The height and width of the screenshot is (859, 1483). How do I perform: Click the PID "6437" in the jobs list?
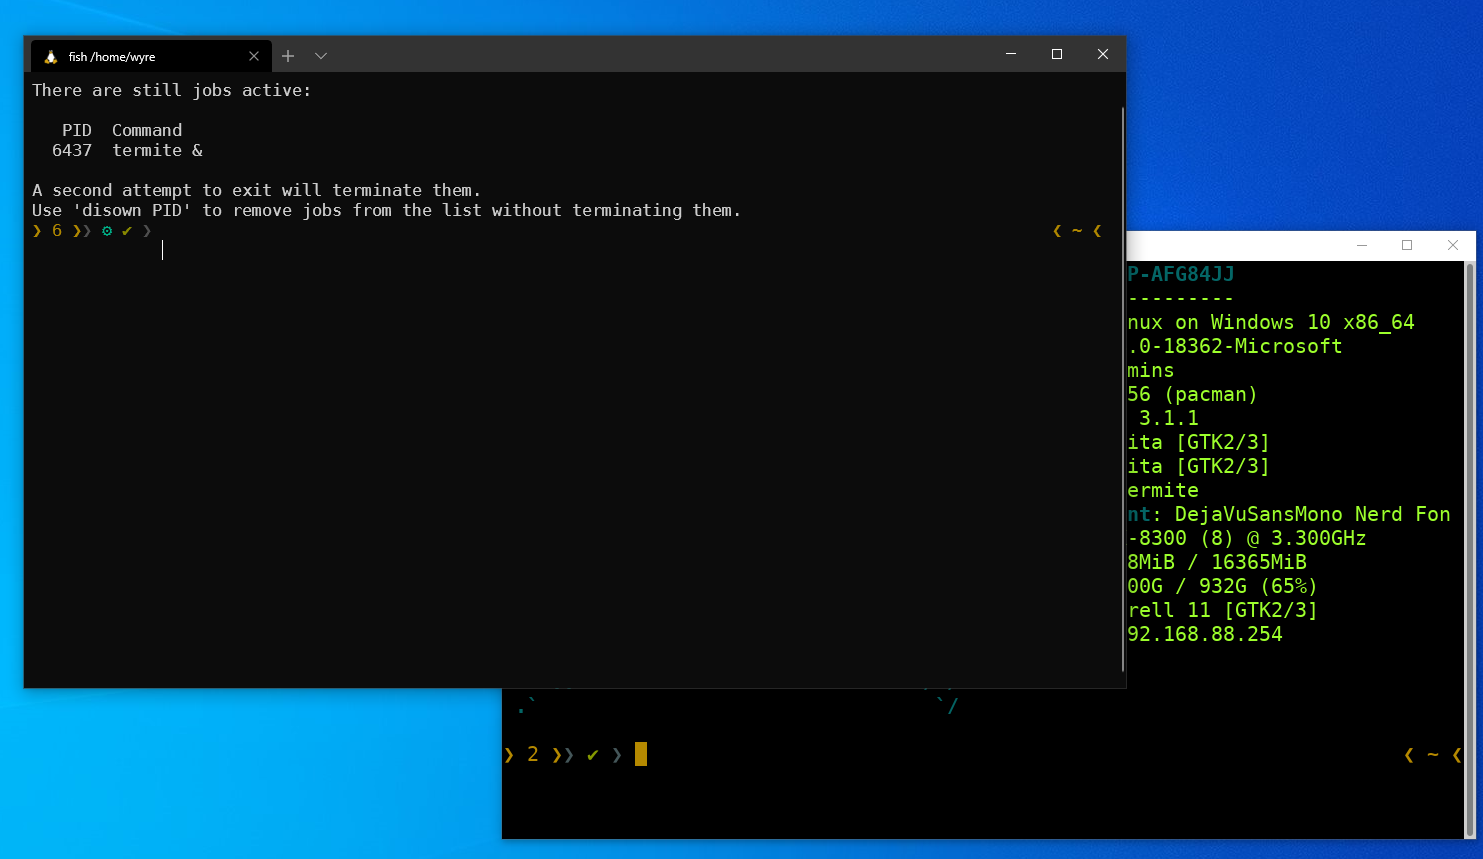(x=73, y=150)
